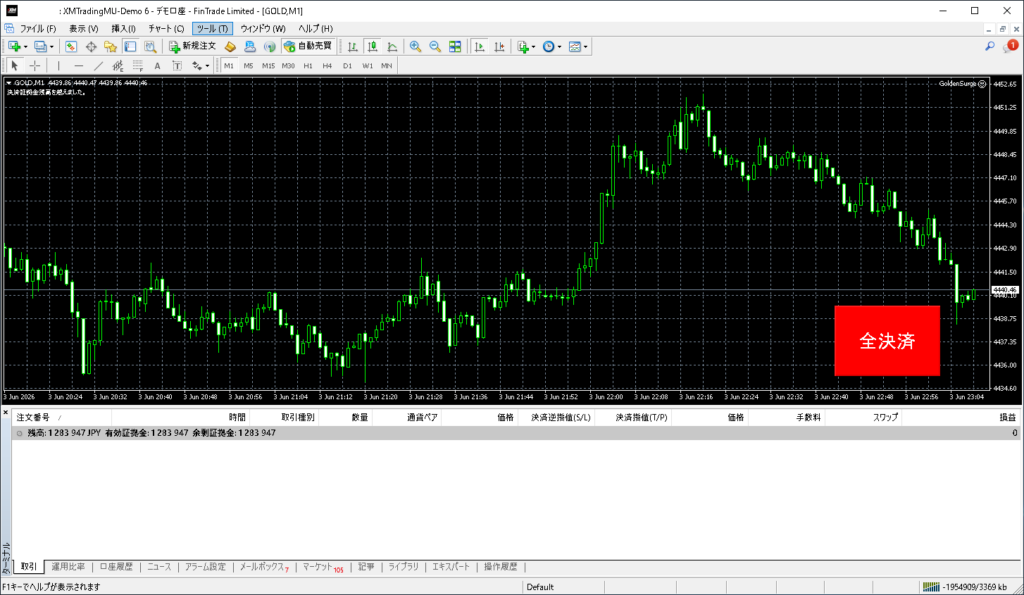Open the Profiles toolbar icon
Screen dimensions: 1024x595
pos(40,46)
